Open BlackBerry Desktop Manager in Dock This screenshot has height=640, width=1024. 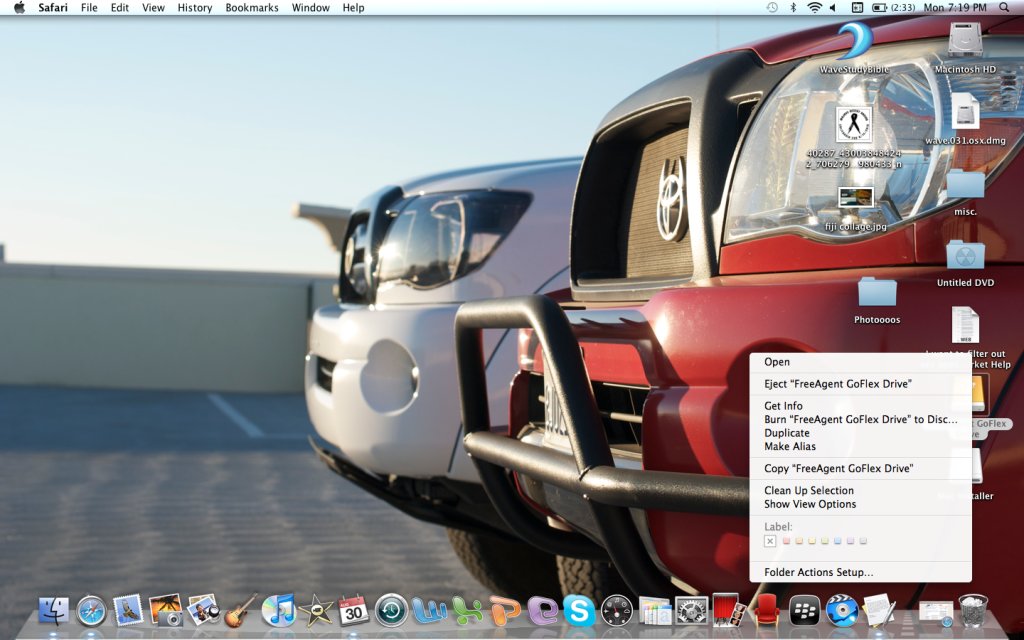pyautogui.click(x=804, y=611)
